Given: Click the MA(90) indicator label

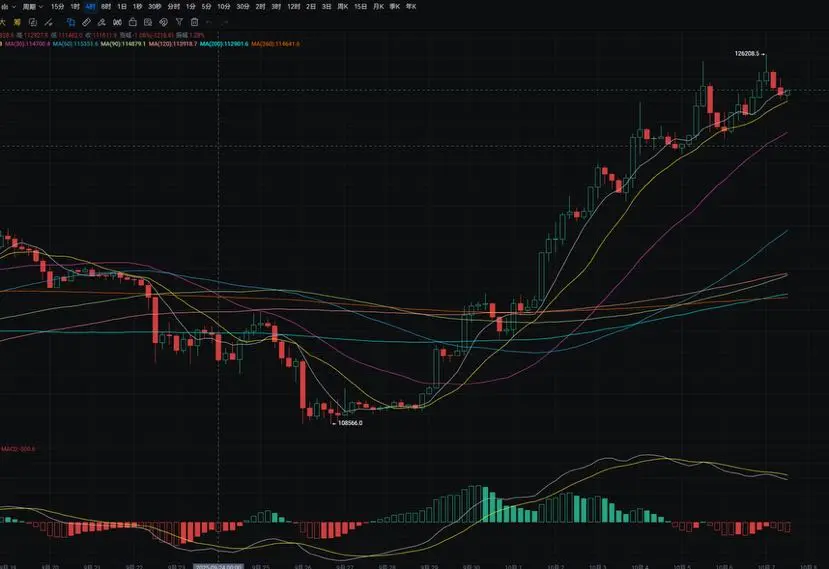Looking at the screenshot, I should click(x=123, y=44).
